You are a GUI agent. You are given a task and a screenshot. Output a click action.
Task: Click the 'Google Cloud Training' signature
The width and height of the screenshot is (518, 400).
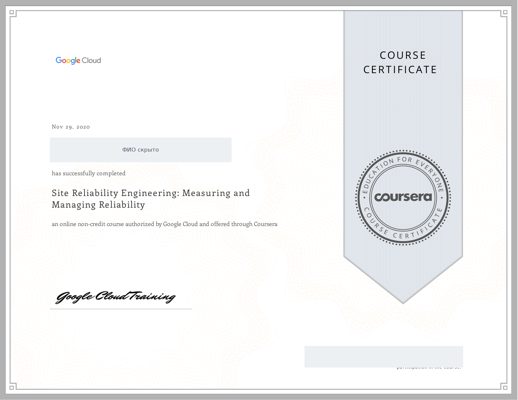pos(115,296)
